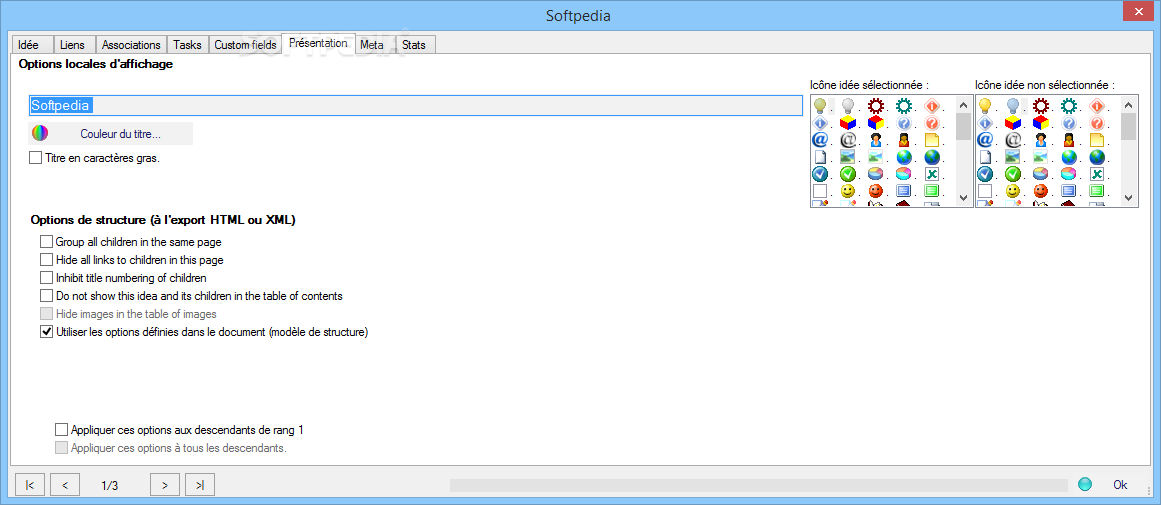Go to previous record with < button
The image size is (1161, 505).
click(x=64, y=485)
